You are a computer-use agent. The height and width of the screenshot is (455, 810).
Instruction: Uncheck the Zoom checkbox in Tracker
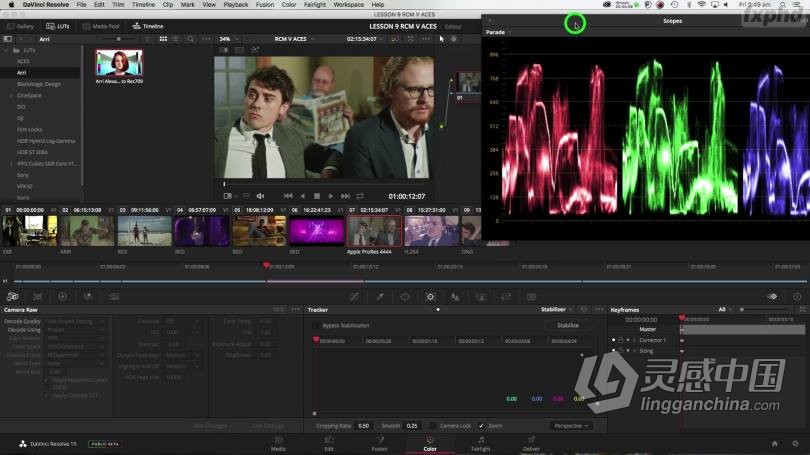pyautogui.click(x=481, y=425)
